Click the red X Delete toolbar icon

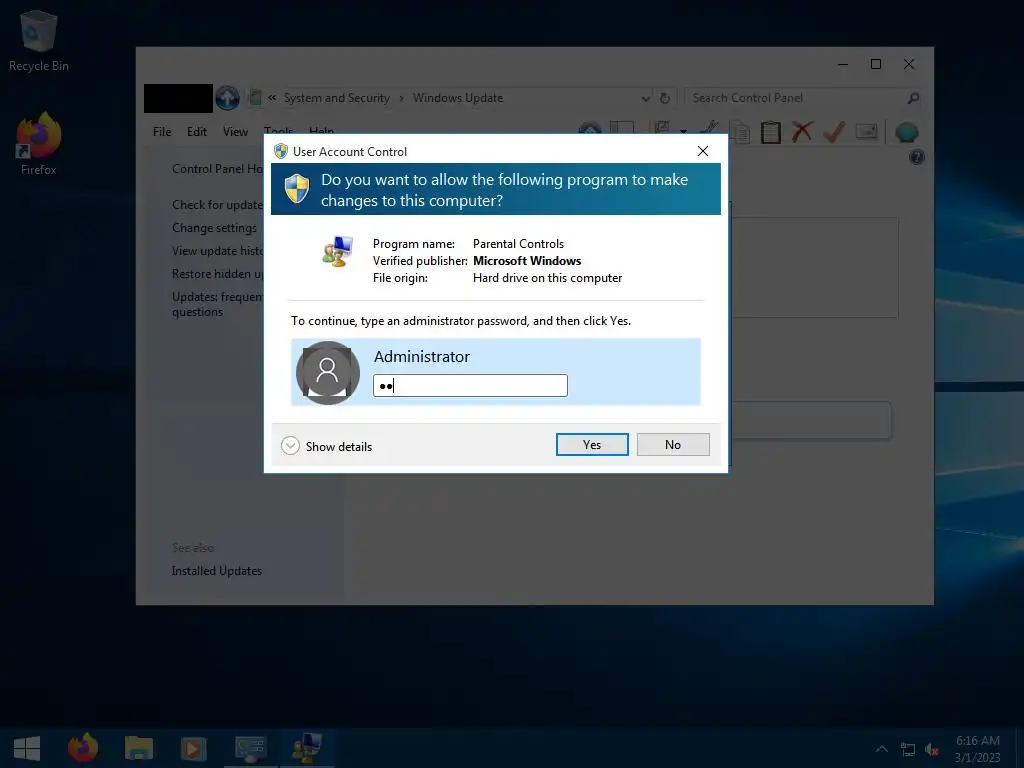[802, 132]
